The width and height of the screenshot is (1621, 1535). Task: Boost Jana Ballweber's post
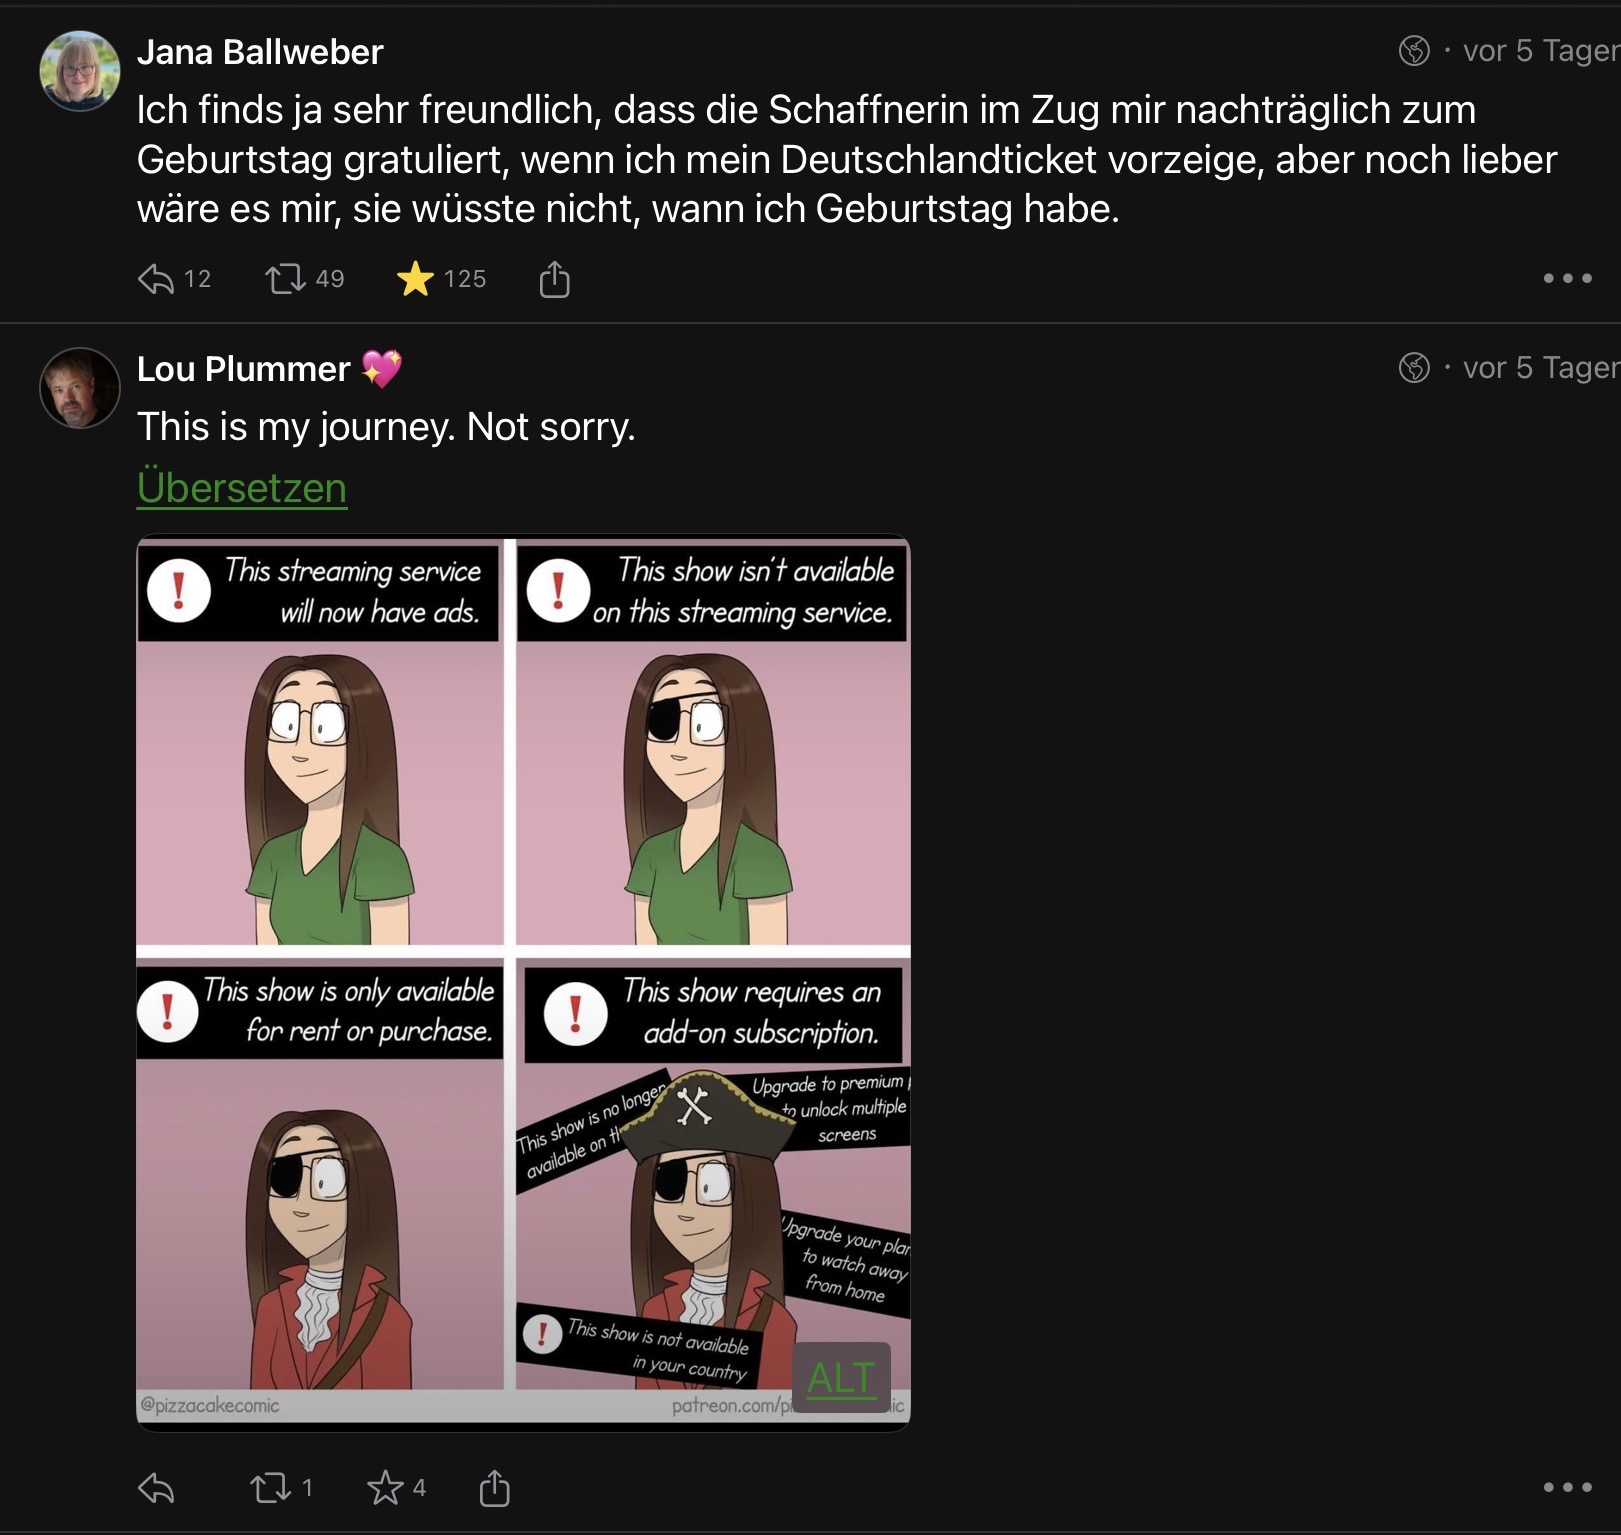(x=285, y=279)
